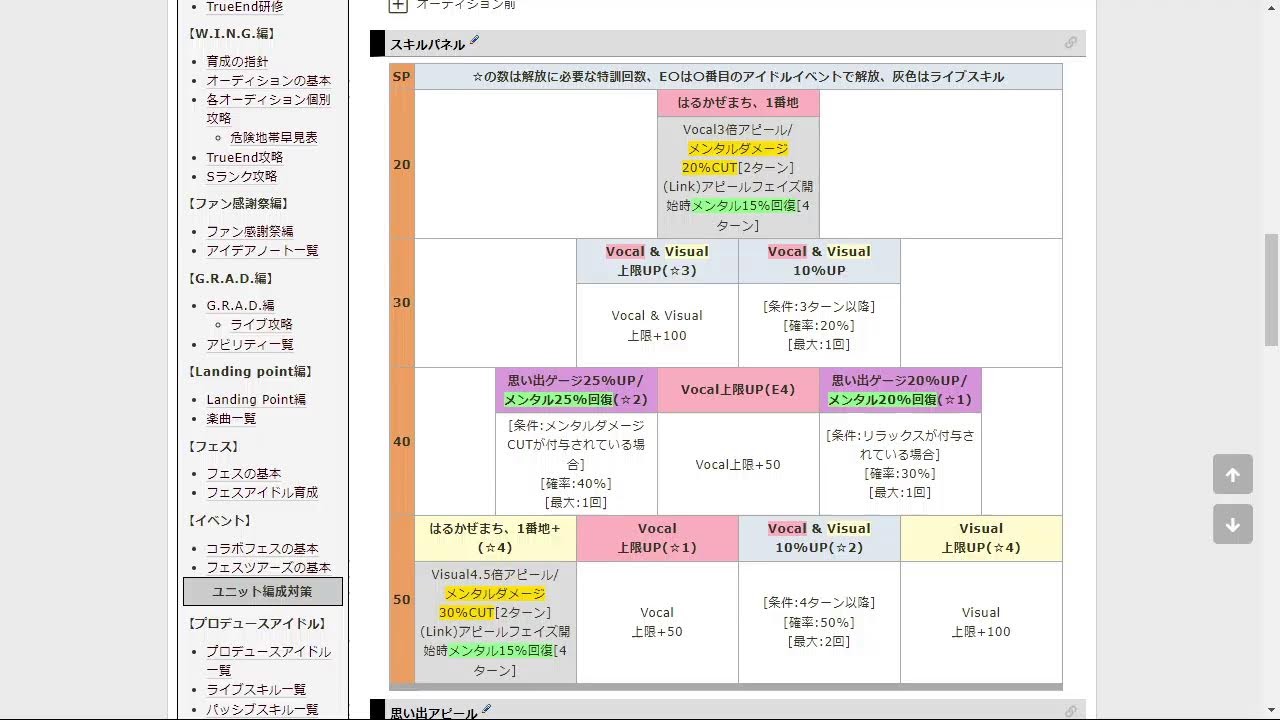1280x720 pixels.
Task: Edit the スキルパネル section via pencil icon
Action: pyautogui.click(x=475, y=41)
